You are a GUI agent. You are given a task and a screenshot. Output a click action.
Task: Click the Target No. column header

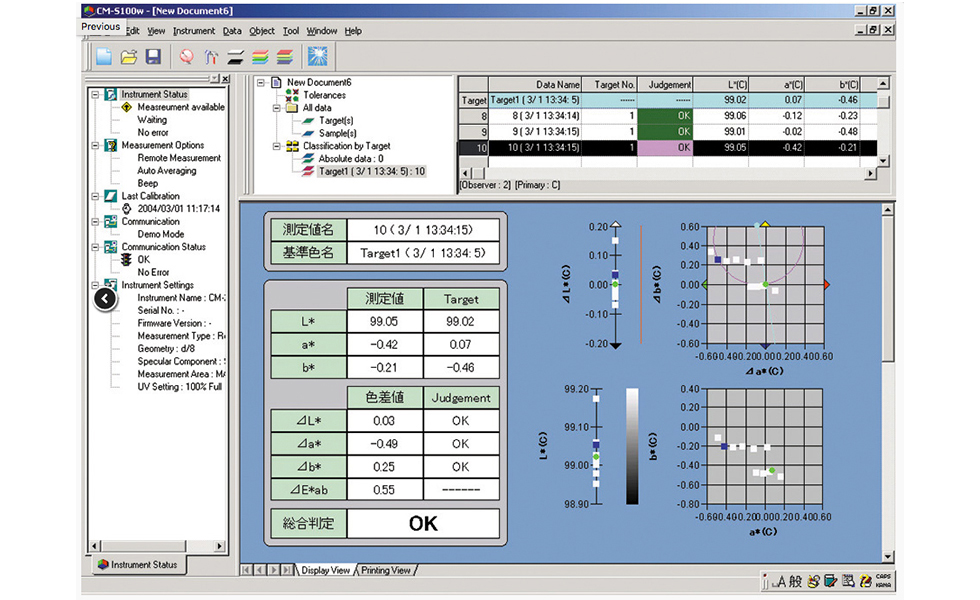[x=609, y=84]
